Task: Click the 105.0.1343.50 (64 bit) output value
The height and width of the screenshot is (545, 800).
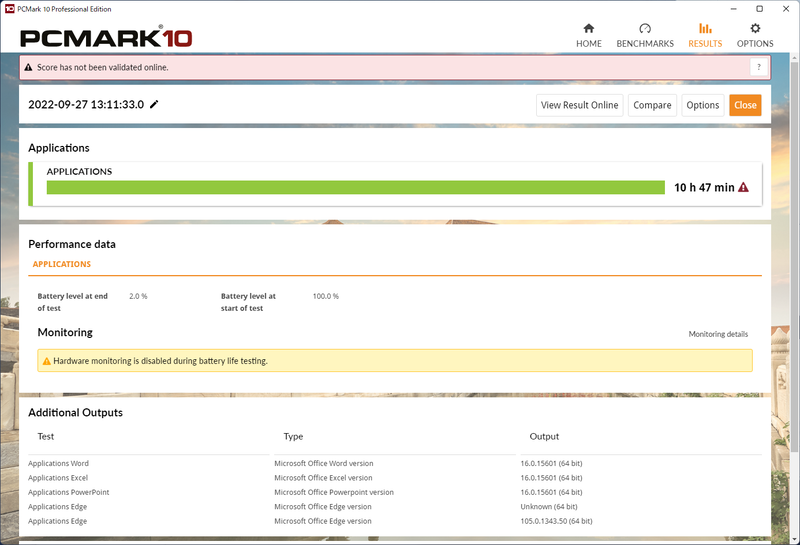Action: 556,521
